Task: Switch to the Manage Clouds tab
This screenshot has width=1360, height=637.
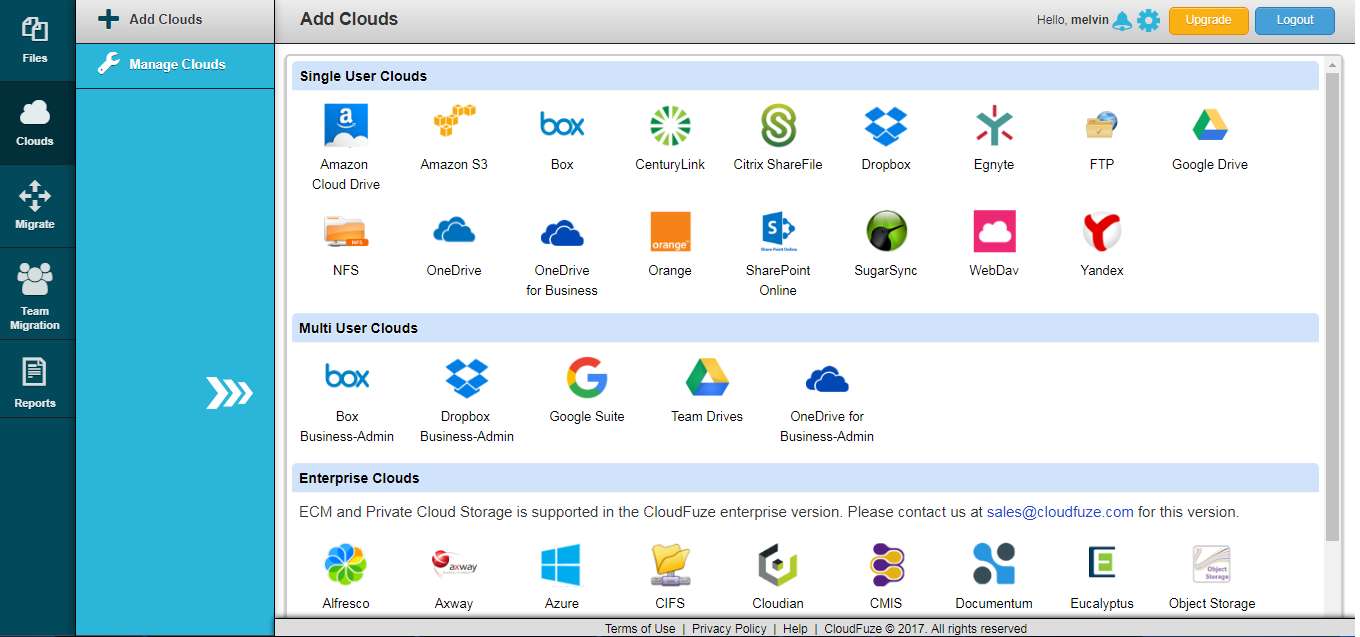Action: click(175, 65)
